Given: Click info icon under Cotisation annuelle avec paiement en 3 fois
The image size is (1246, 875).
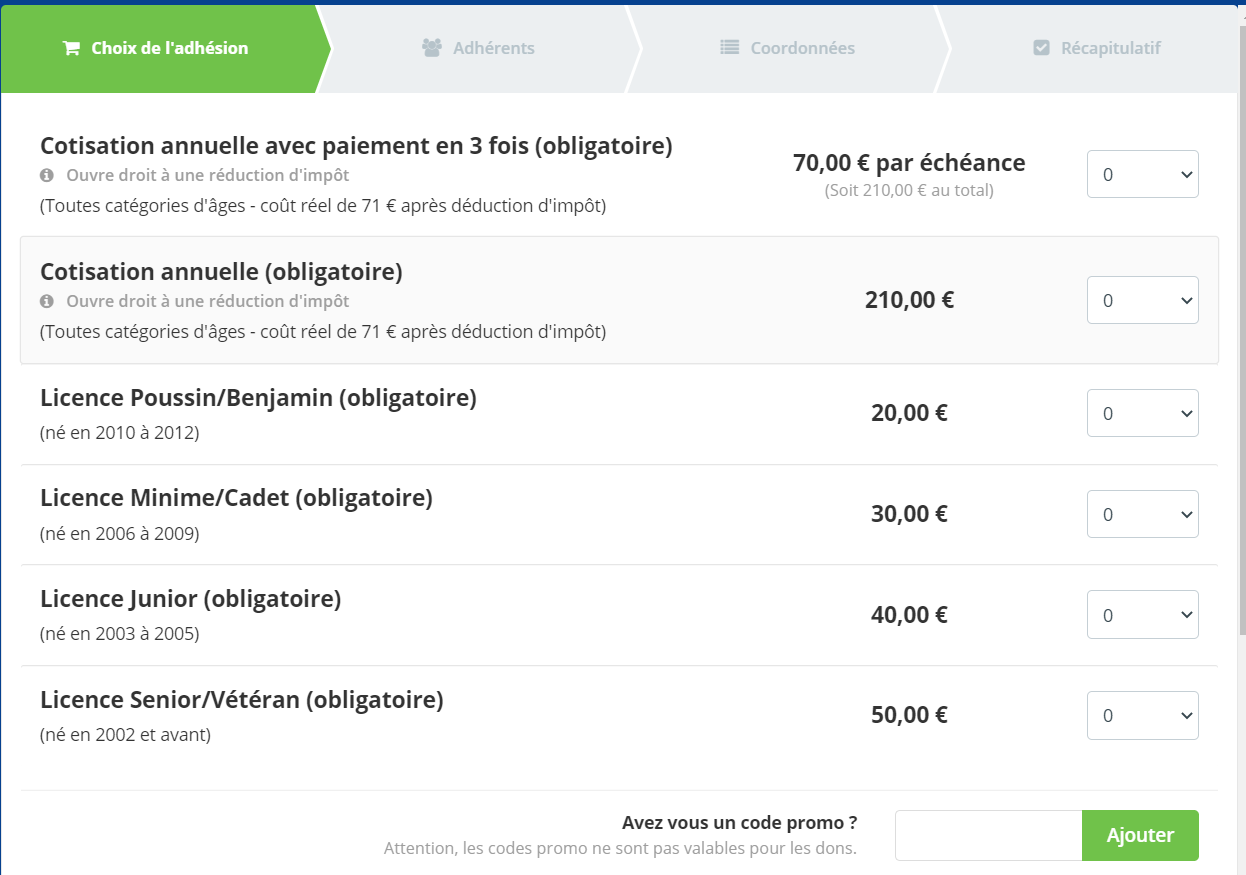Looking at the screenshot, I should click(x=46, y=175).
